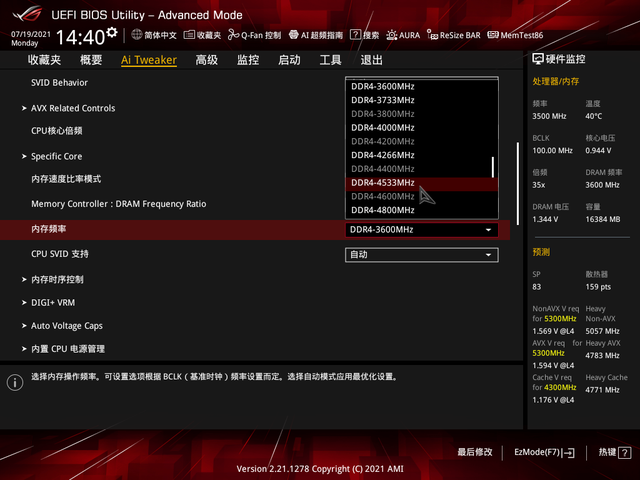
Task: Click the frequency list scrollbar thumb
Action: coord(493,167)
